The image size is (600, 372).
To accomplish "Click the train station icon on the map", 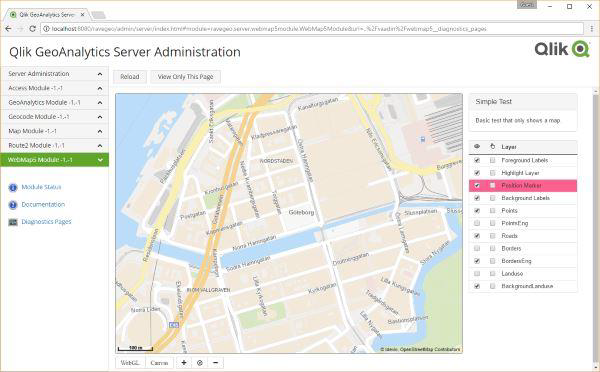I will (x=422, y=139).
